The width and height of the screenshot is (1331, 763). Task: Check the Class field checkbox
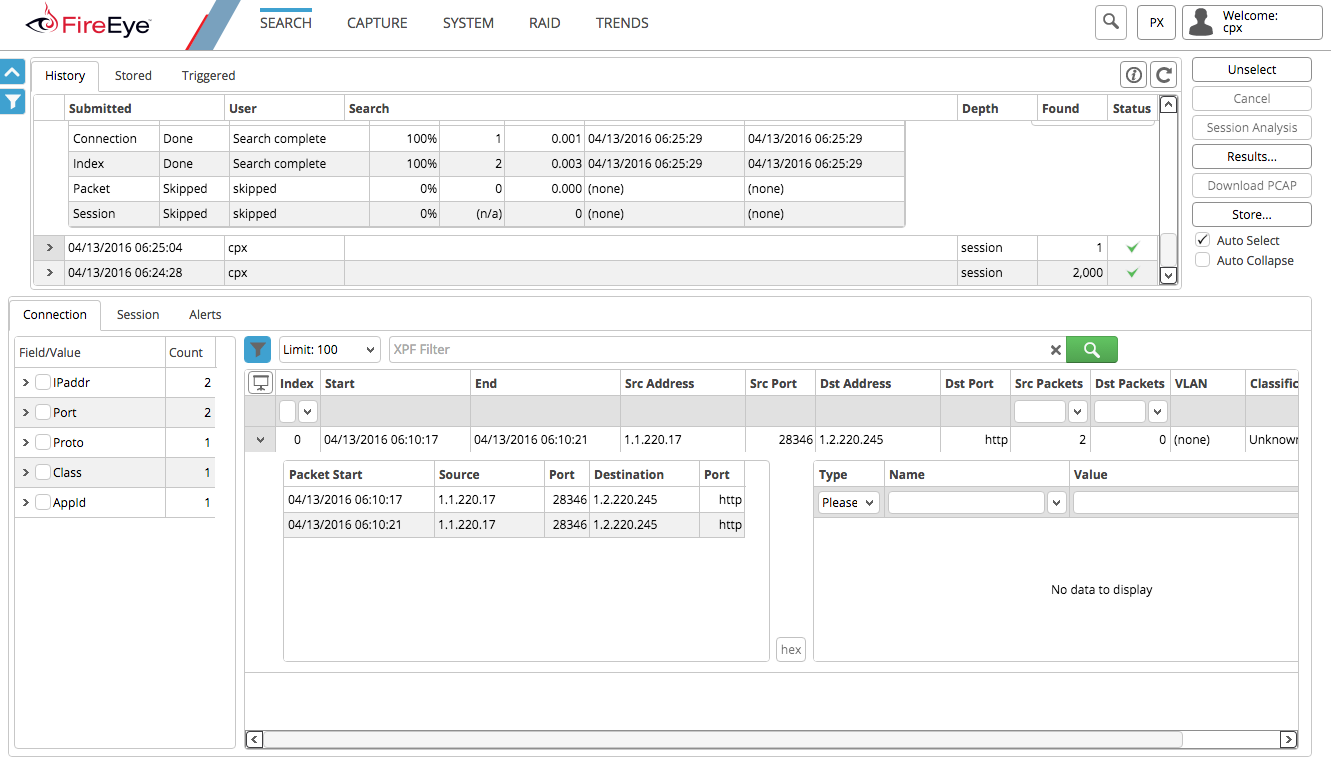click(x=43, y=472)
